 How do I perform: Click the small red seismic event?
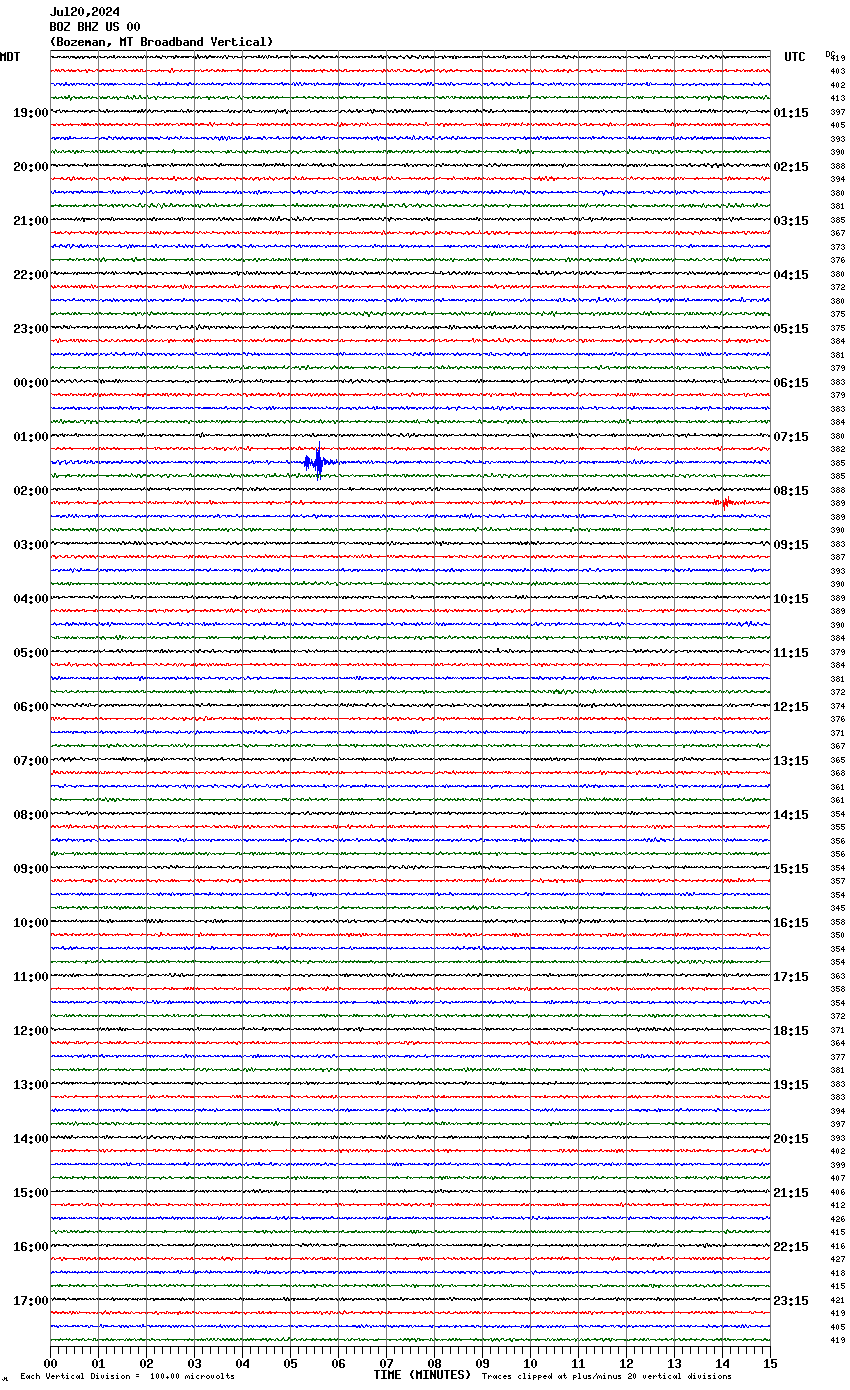point(724,502)
